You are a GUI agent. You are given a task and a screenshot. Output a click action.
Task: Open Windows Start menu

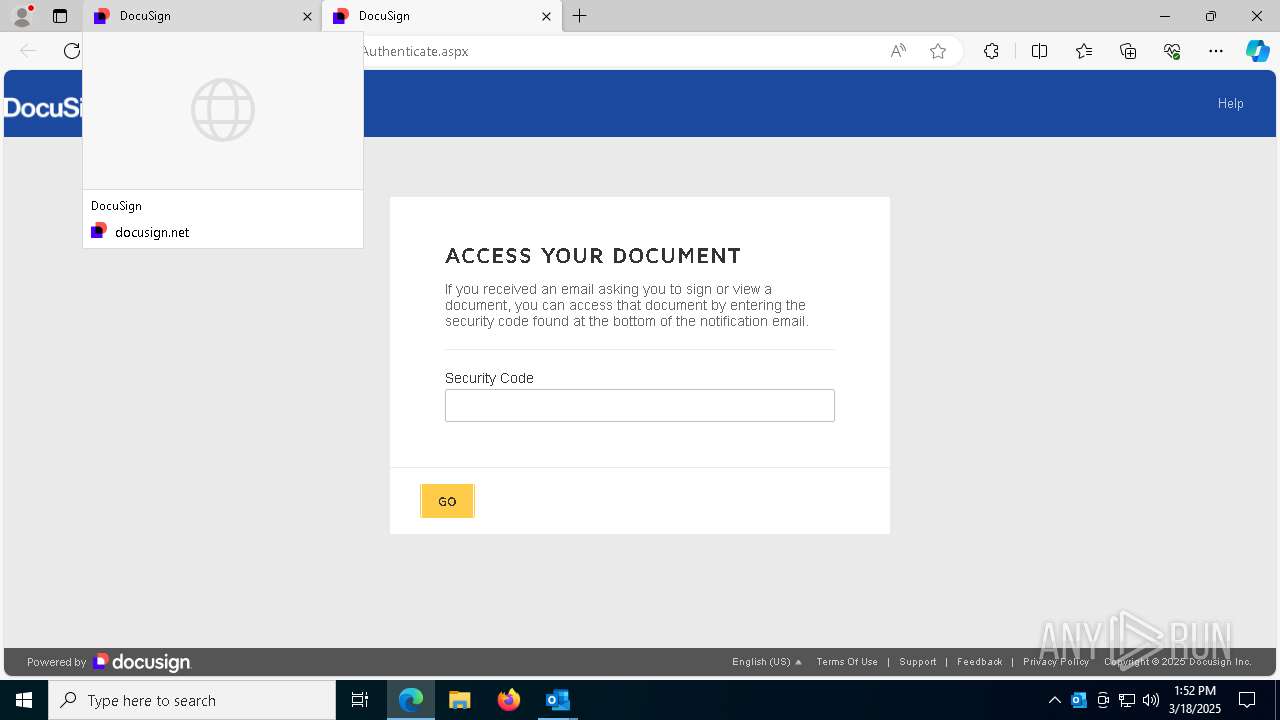24,700
